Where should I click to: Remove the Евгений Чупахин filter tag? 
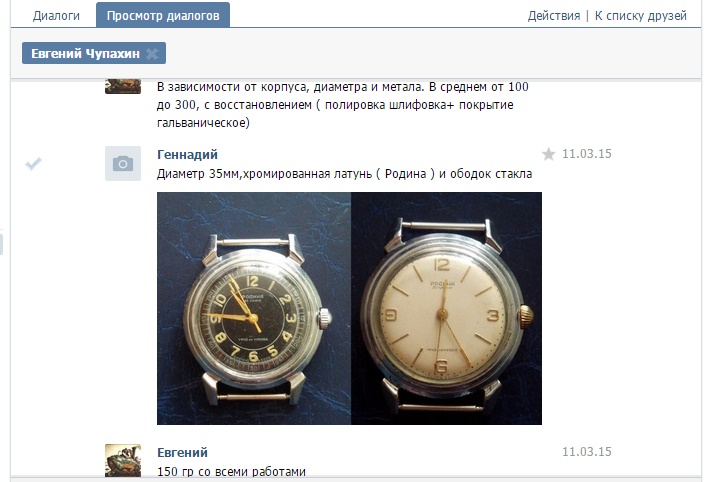(152, 54)
